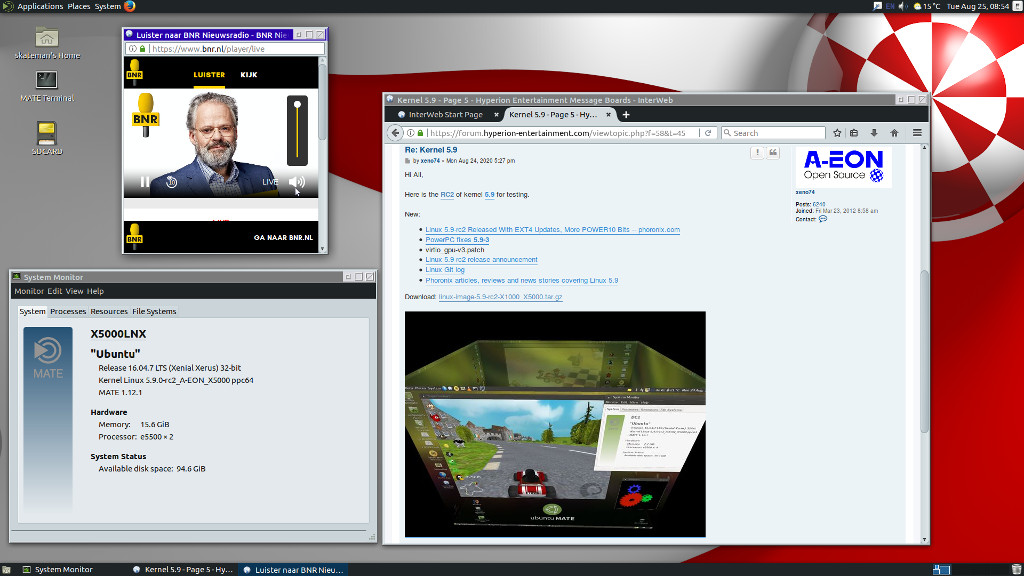This screenshot has width=1024, height=576.
Task: Open the InterWeb hamburger menu
Action: (x=917, y=133)
